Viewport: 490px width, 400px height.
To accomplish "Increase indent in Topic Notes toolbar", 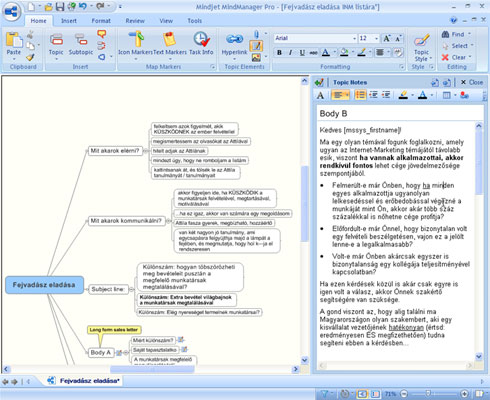I will click(x=386, y=95).
